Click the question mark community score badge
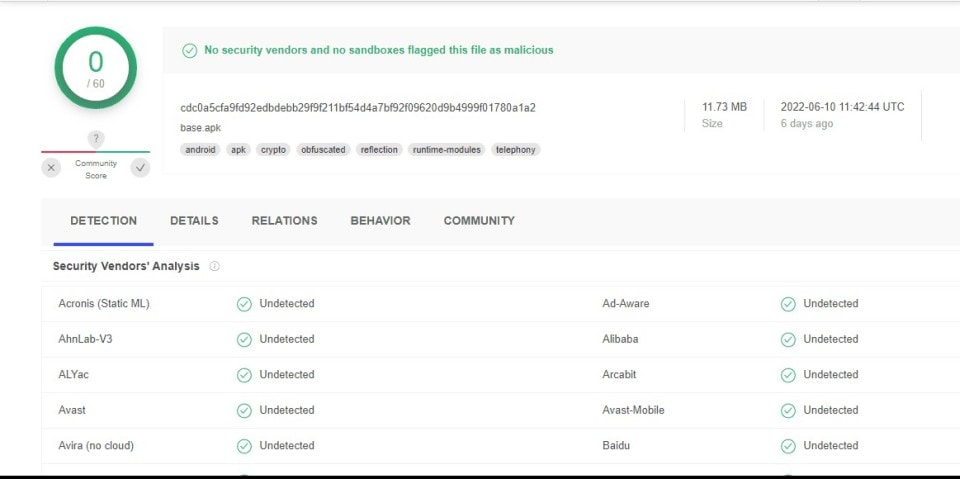960x479 pixels. [96, 138]
